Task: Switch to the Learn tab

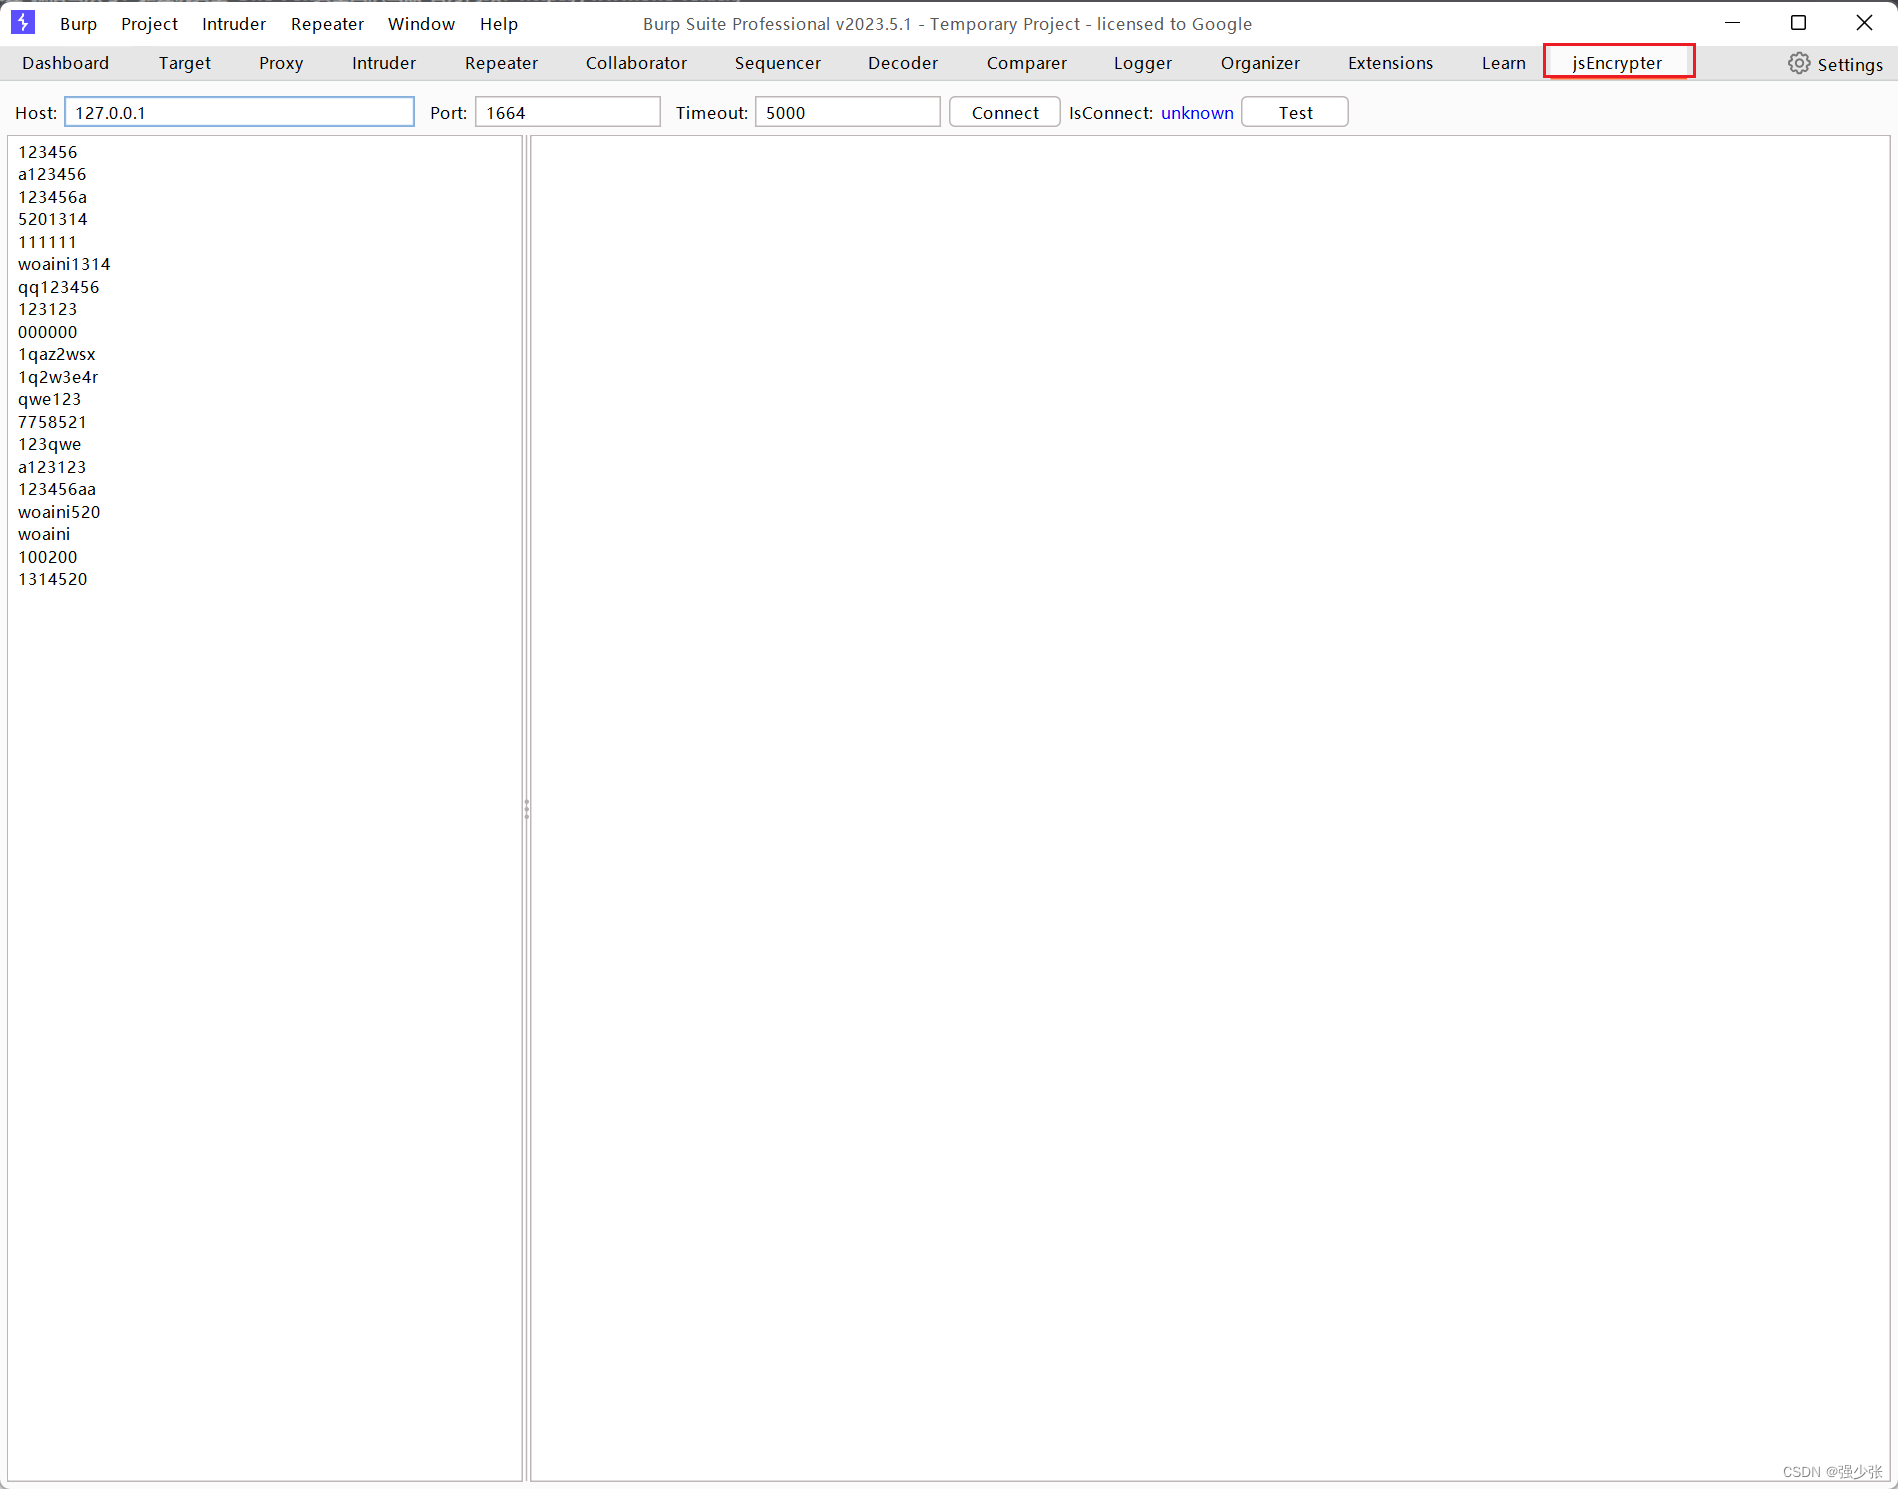Action: coord(1503,63)
